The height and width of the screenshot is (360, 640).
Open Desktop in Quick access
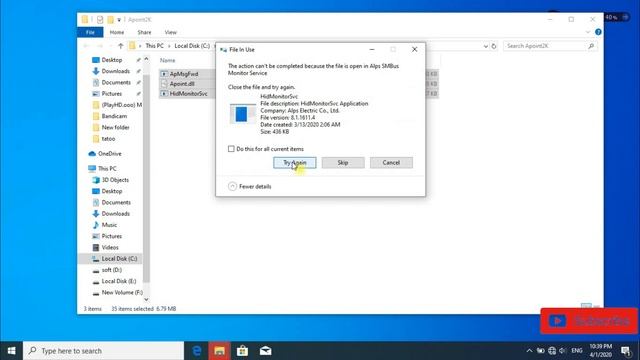coord(111,60)
